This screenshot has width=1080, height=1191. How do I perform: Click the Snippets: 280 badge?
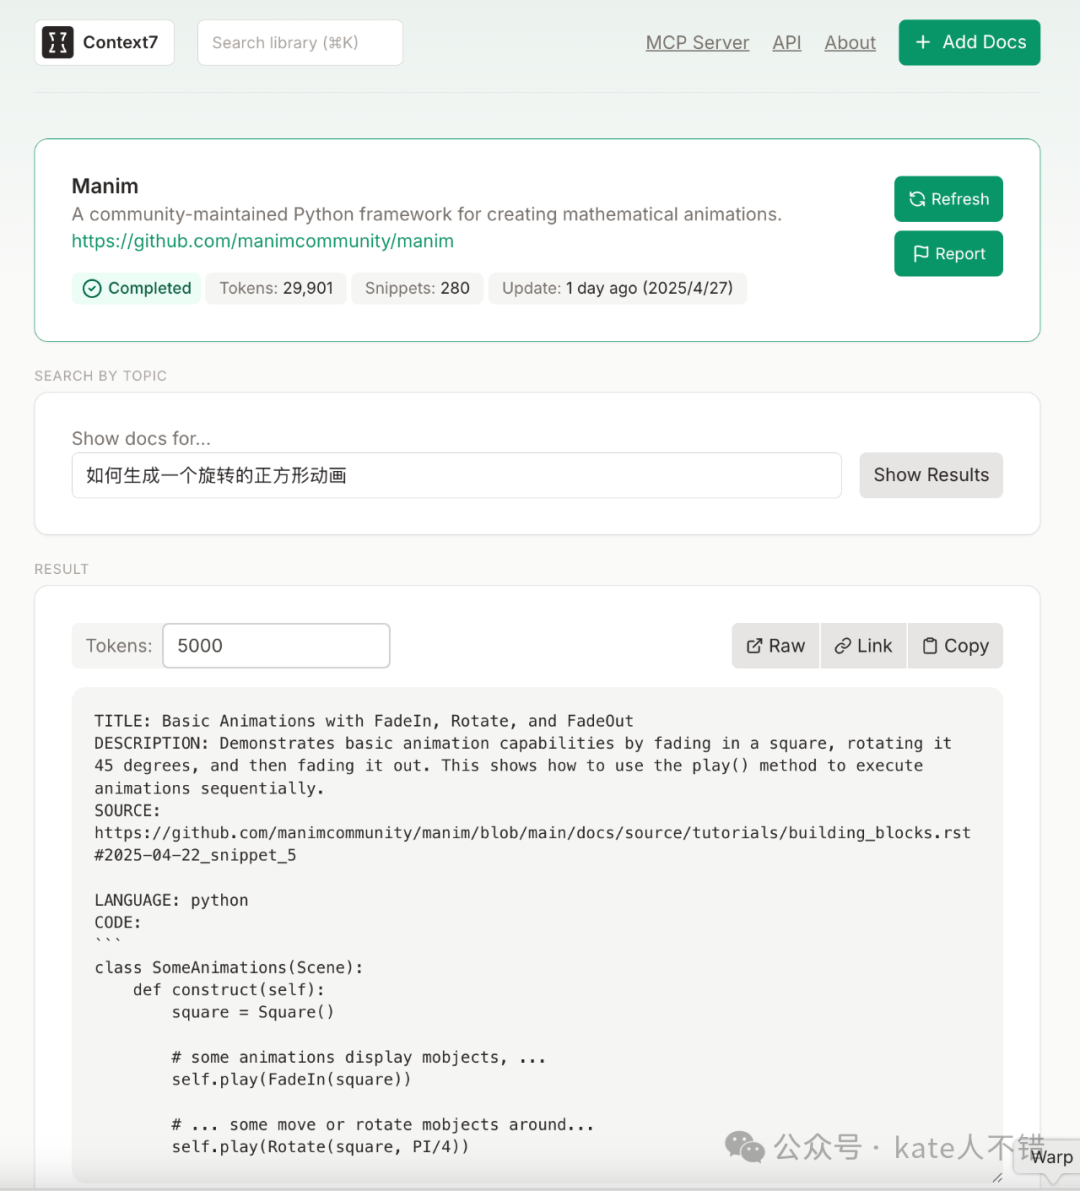click(417, 288)
